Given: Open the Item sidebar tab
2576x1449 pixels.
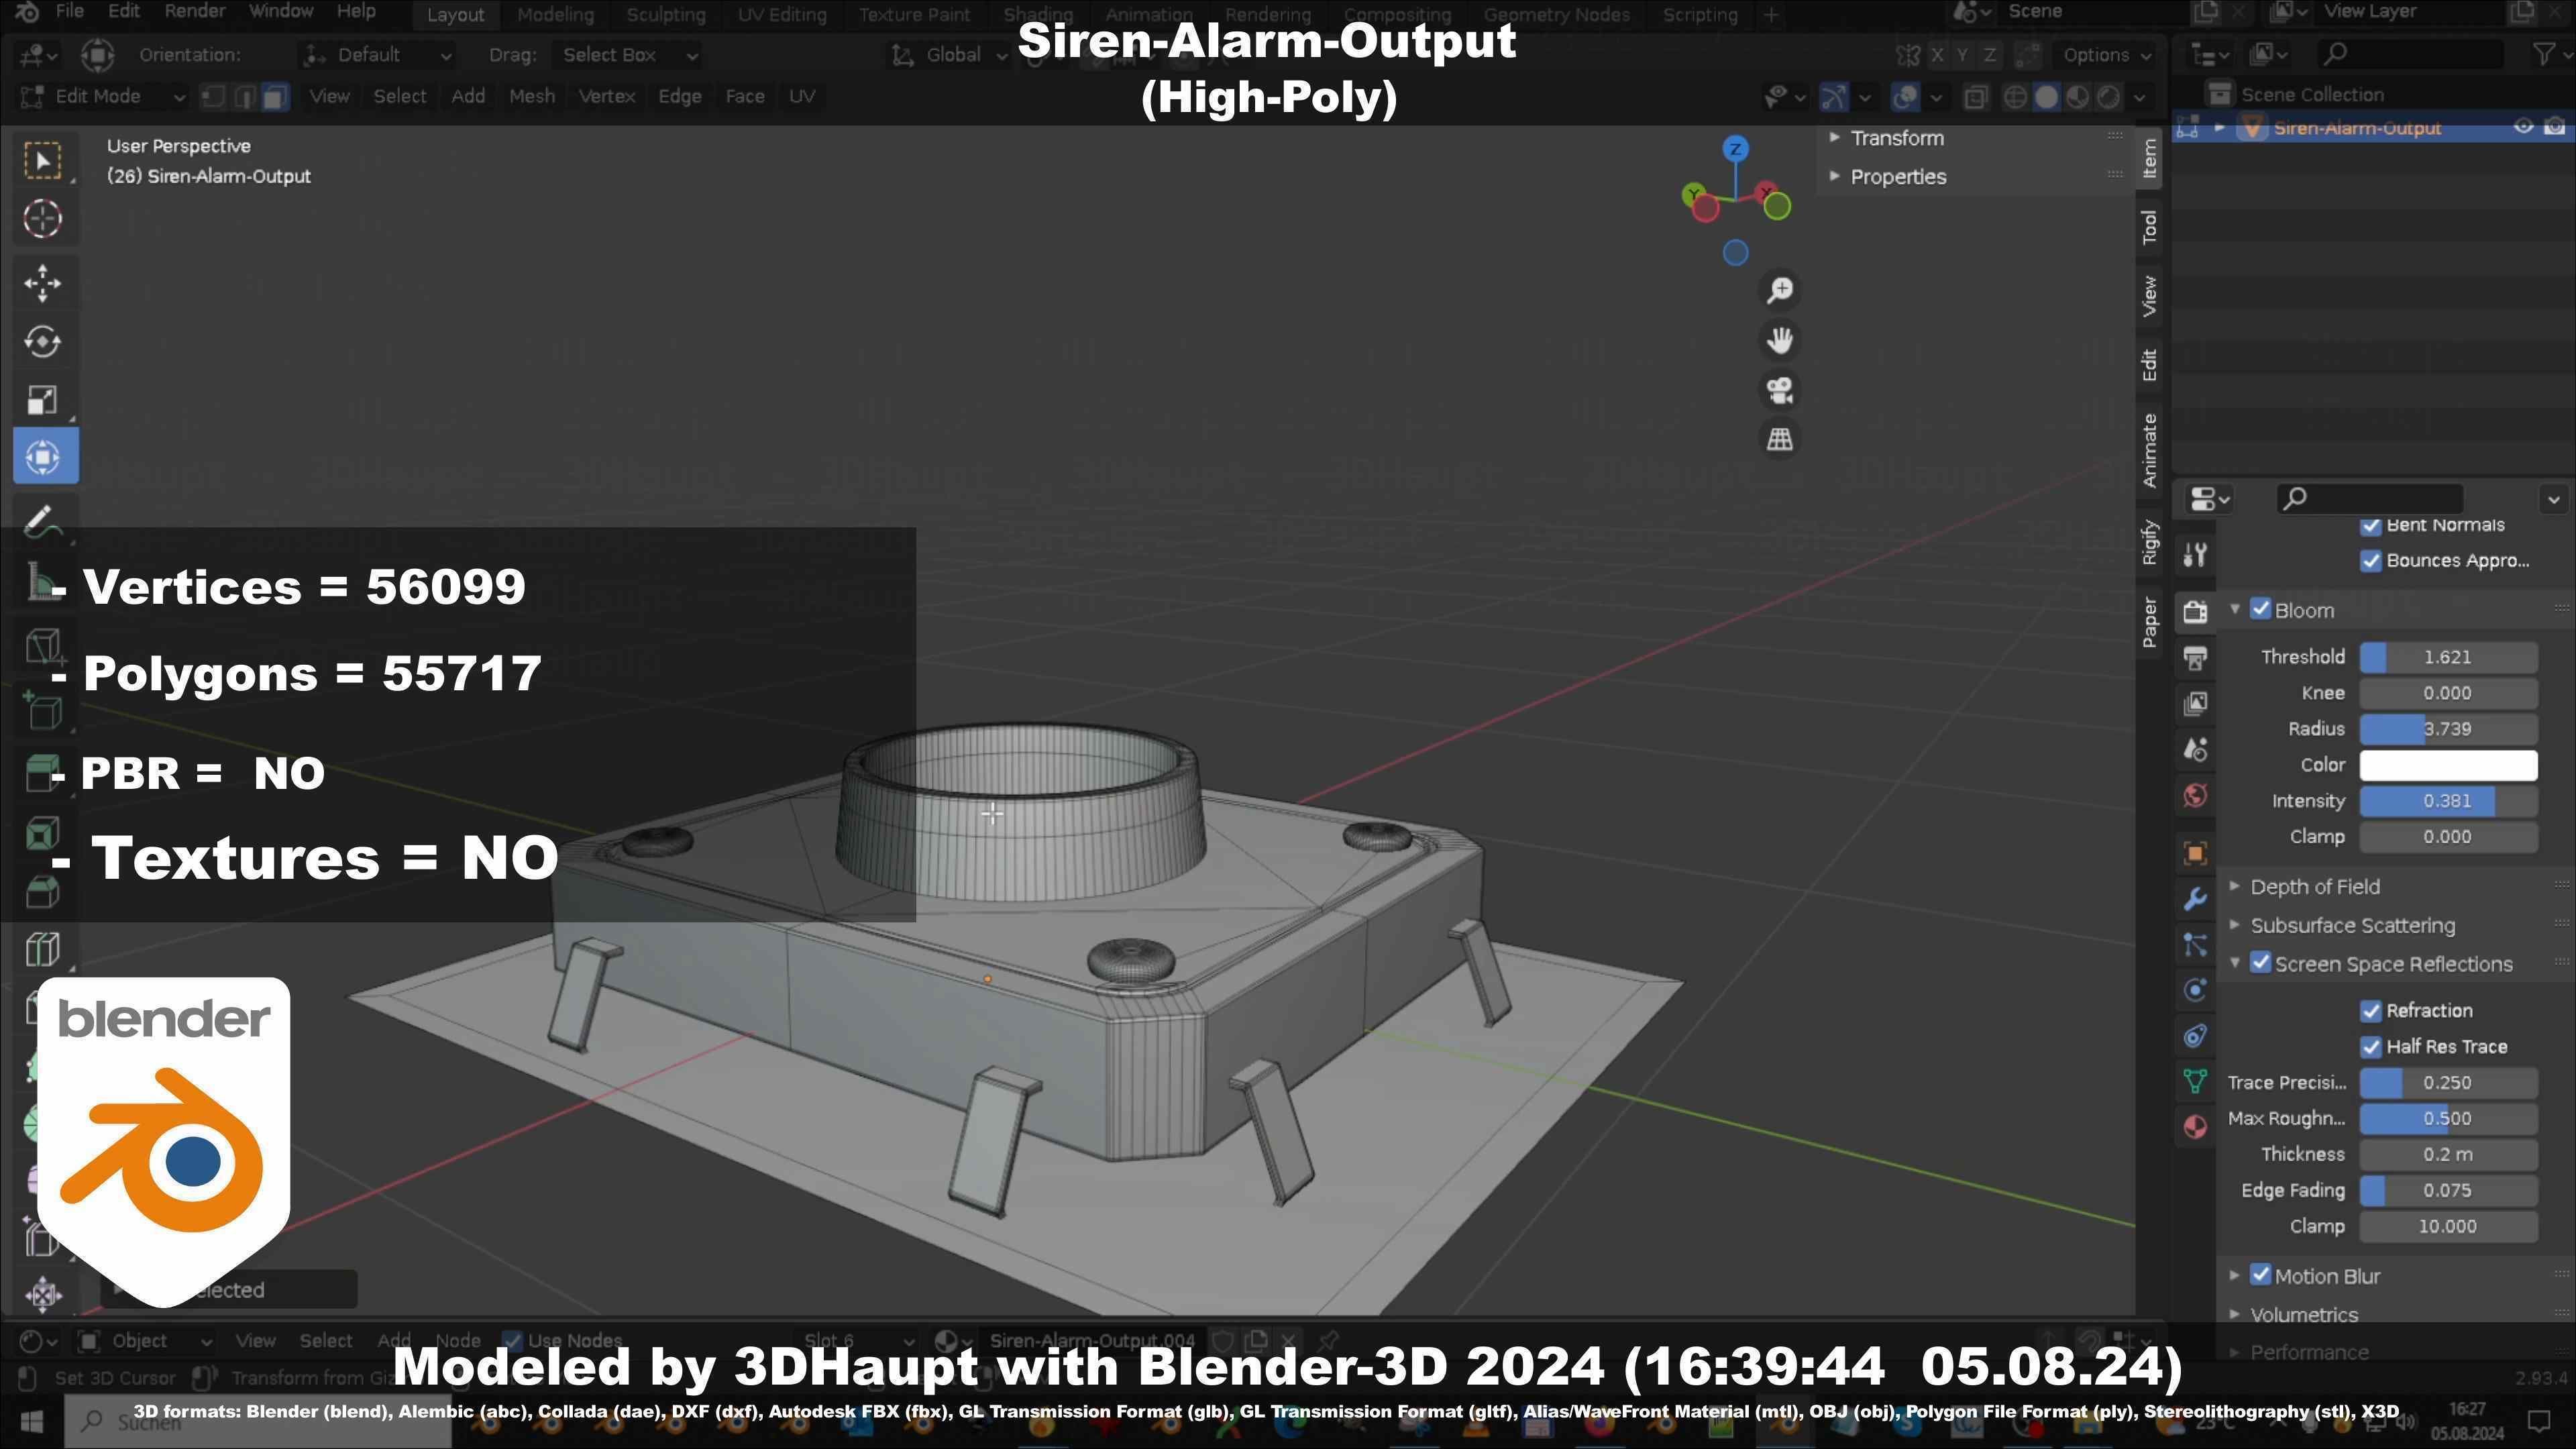Looking at the screenshot, I should pos(2149,160).
